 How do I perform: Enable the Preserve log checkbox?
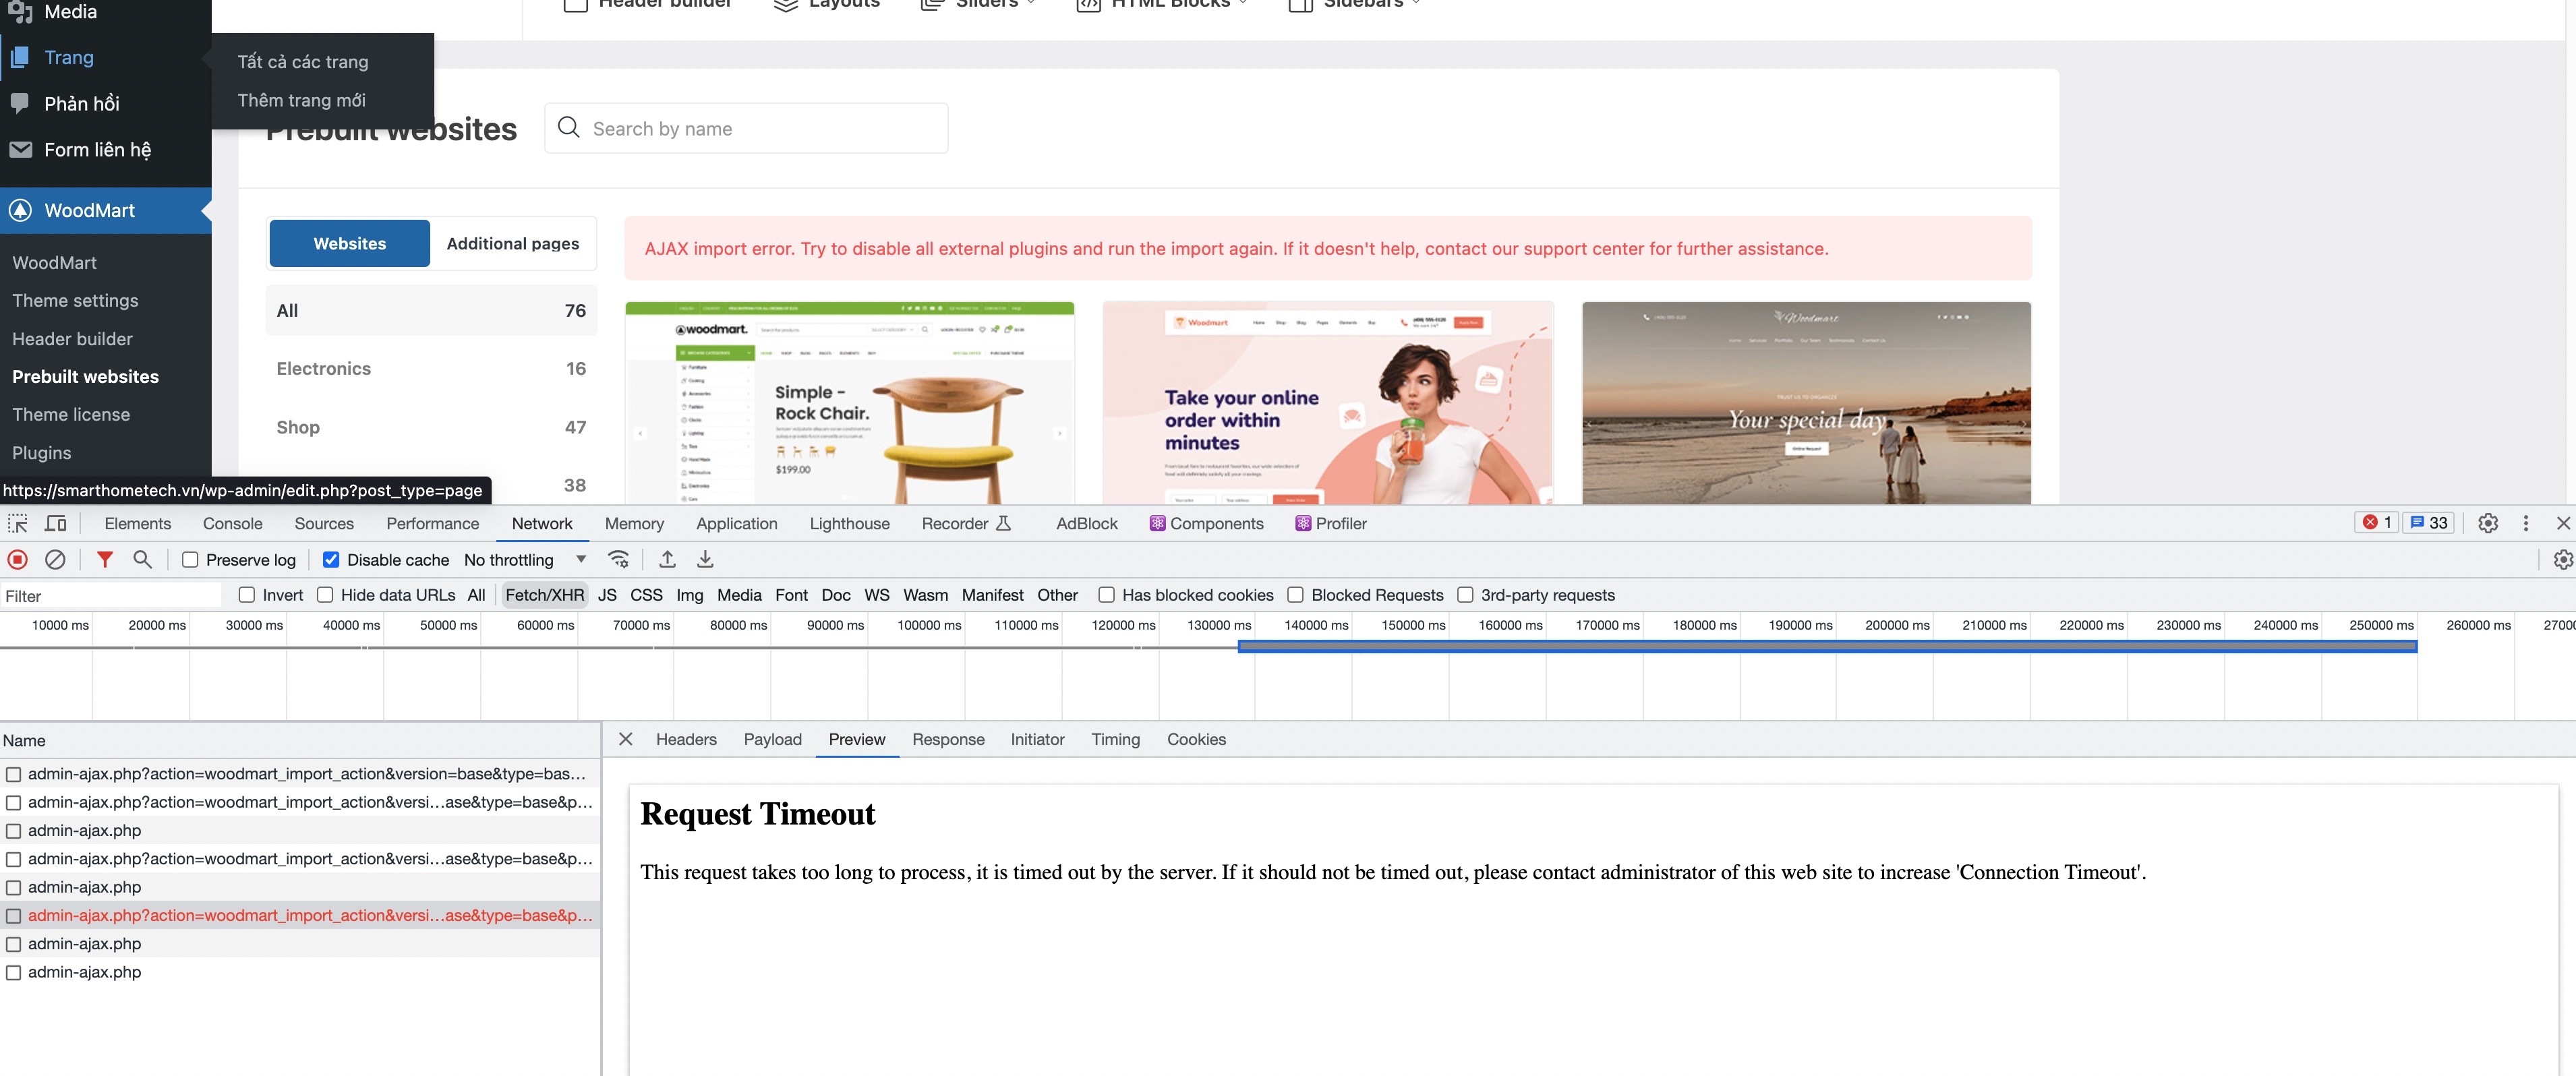(x=190, y=560)
